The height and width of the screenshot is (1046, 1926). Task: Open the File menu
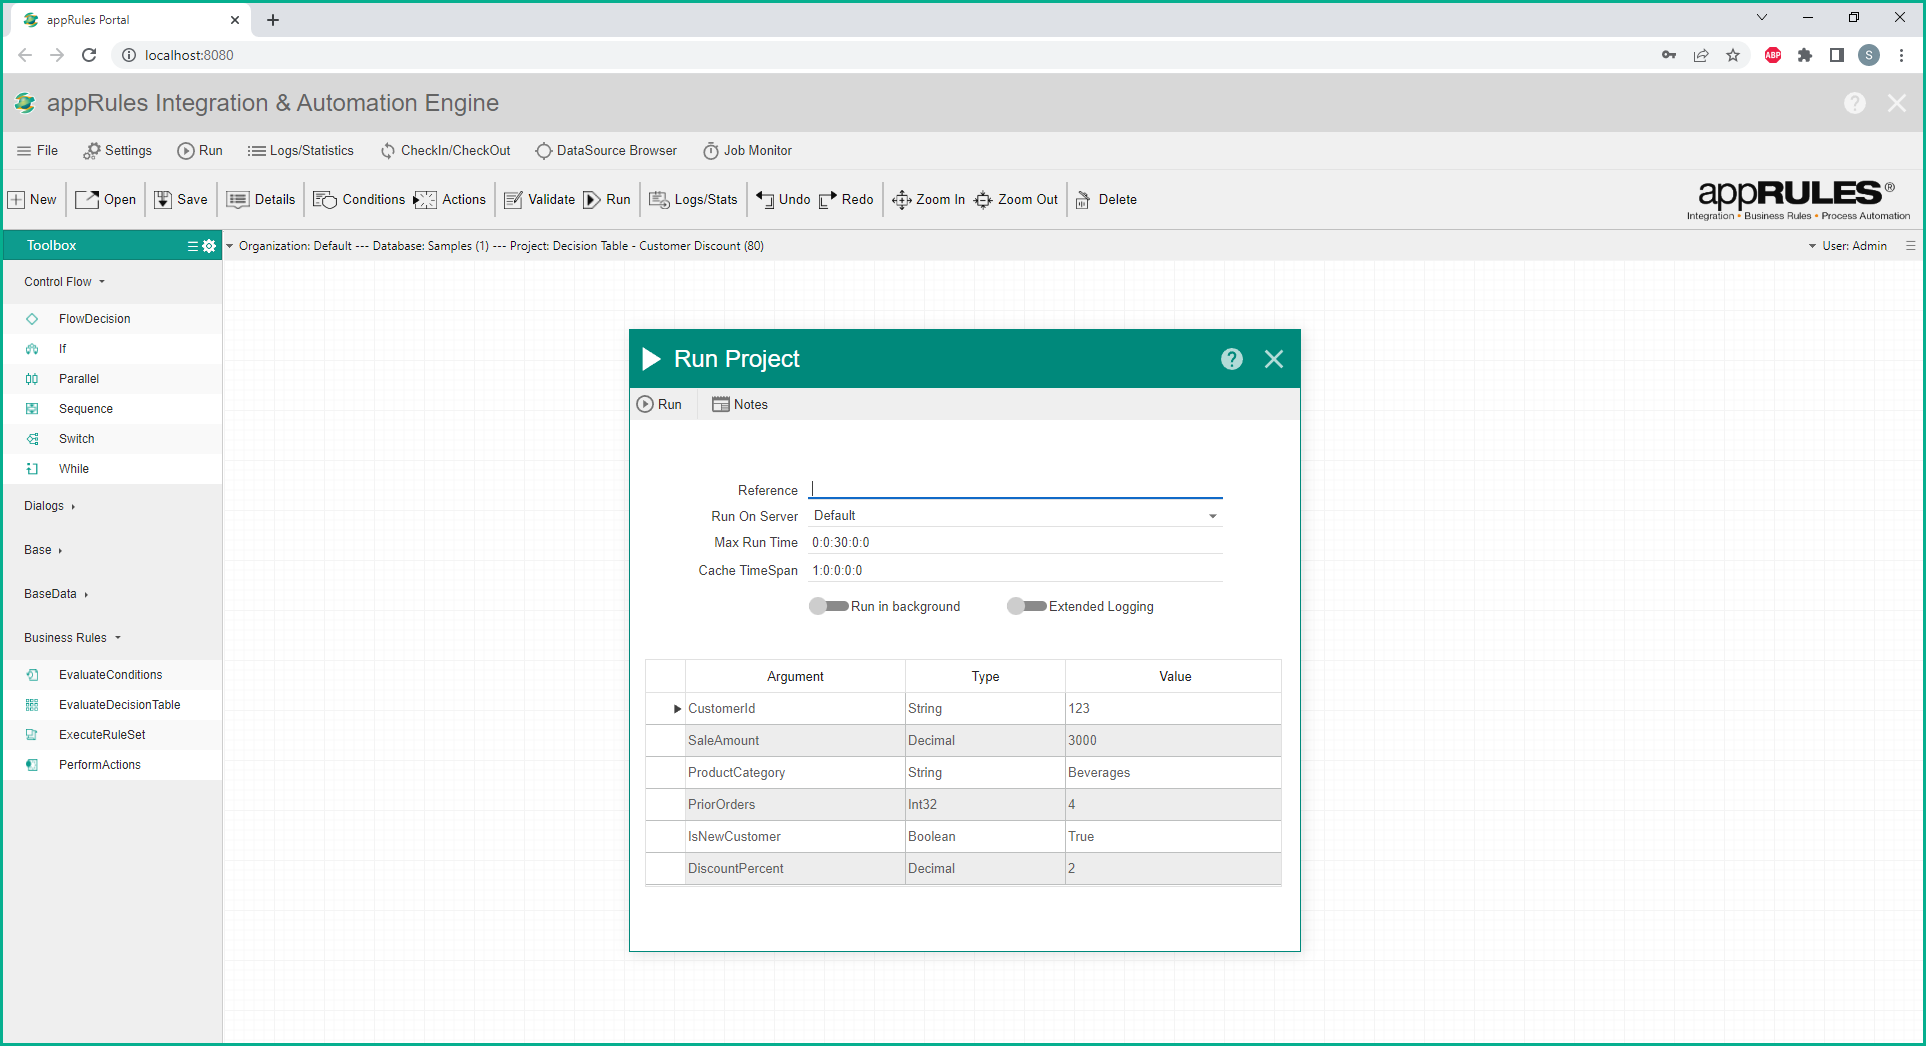(x=37, y=151)
